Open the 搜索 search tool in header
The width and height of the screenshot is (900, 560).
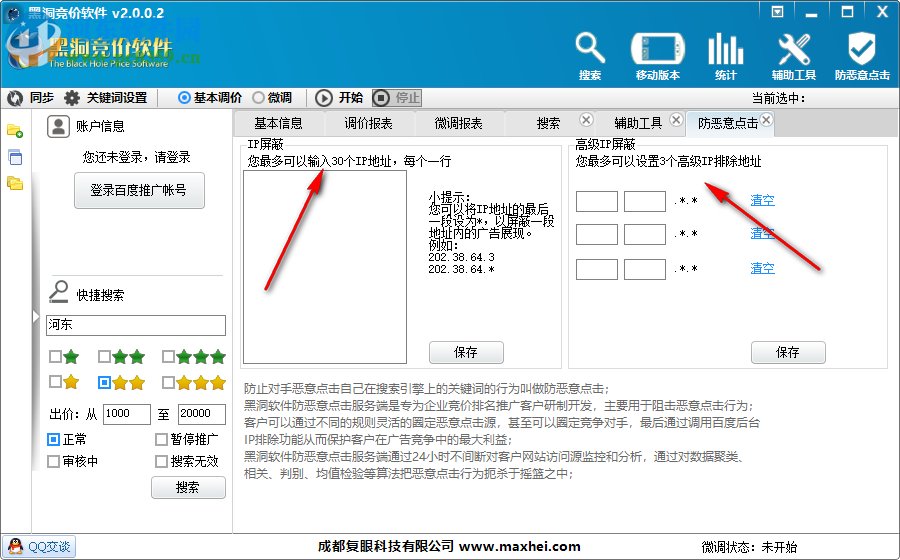click(x=590, y=56)
